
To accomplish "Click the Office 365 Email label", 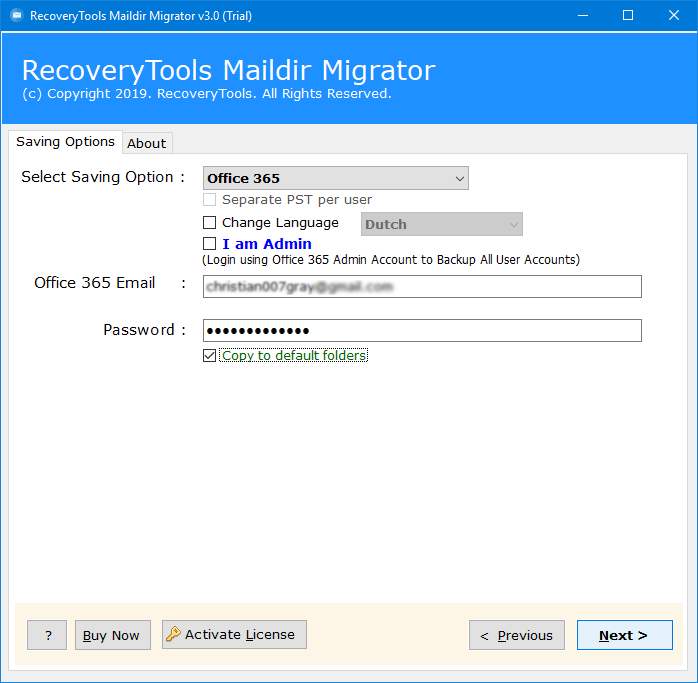I will tap(94, 283).
